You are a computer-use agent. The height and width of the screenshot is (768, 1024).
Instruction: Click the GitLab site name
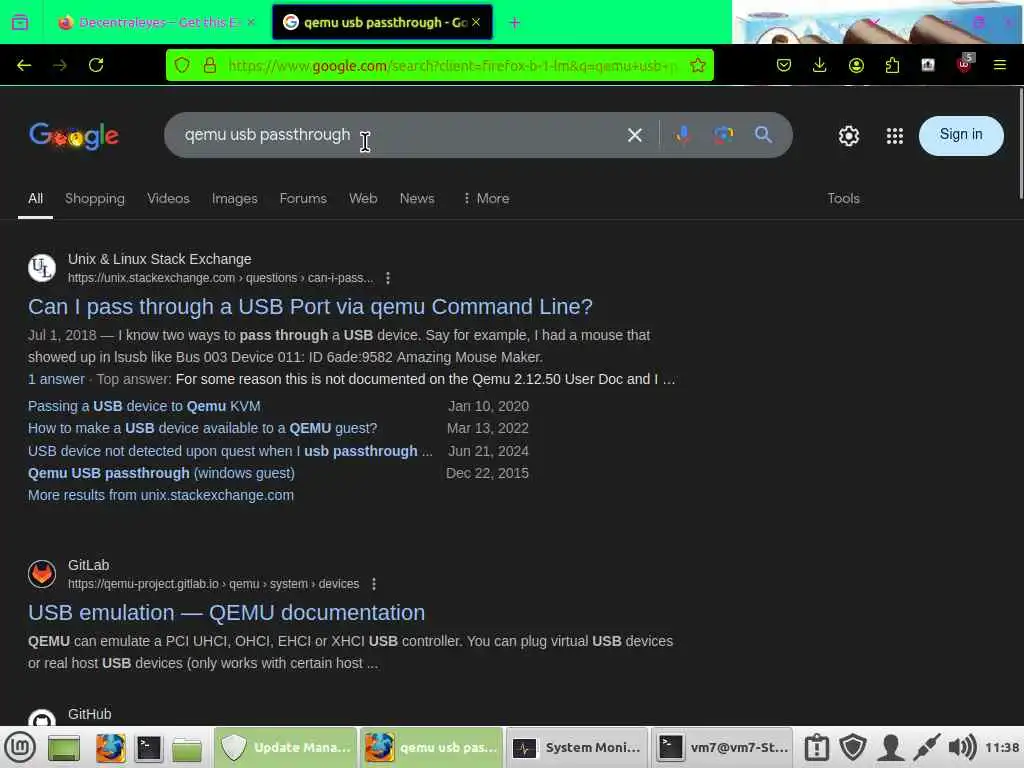click(x=89, y=566)
